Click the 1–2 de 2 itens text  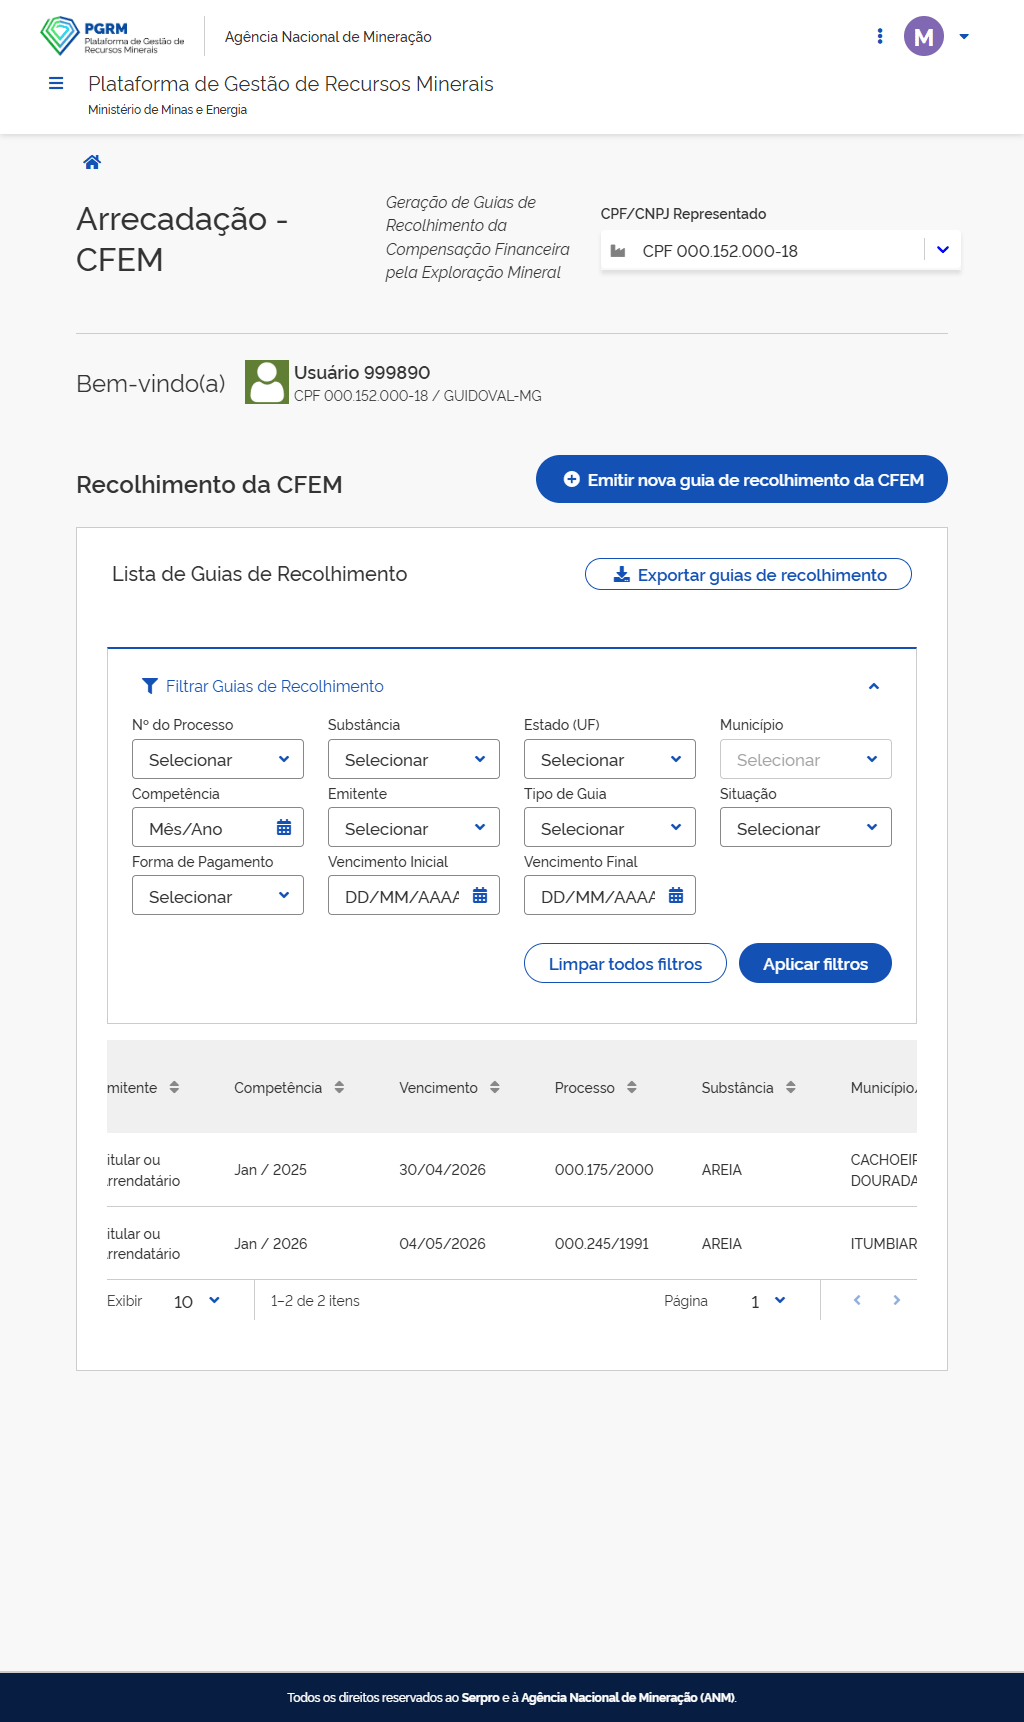coord(315,1301)
